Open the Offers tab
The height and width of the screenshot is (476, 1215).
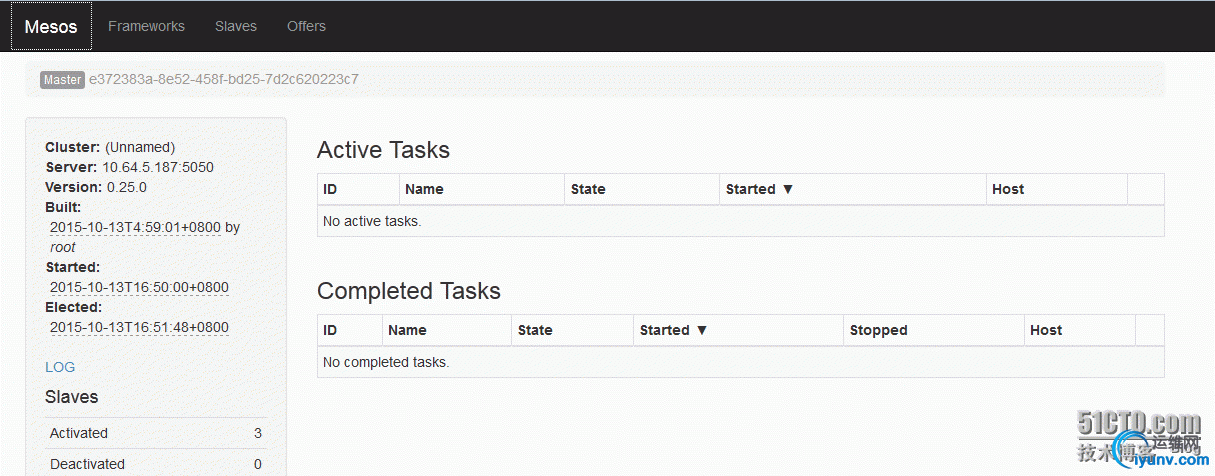coord(306,26)
